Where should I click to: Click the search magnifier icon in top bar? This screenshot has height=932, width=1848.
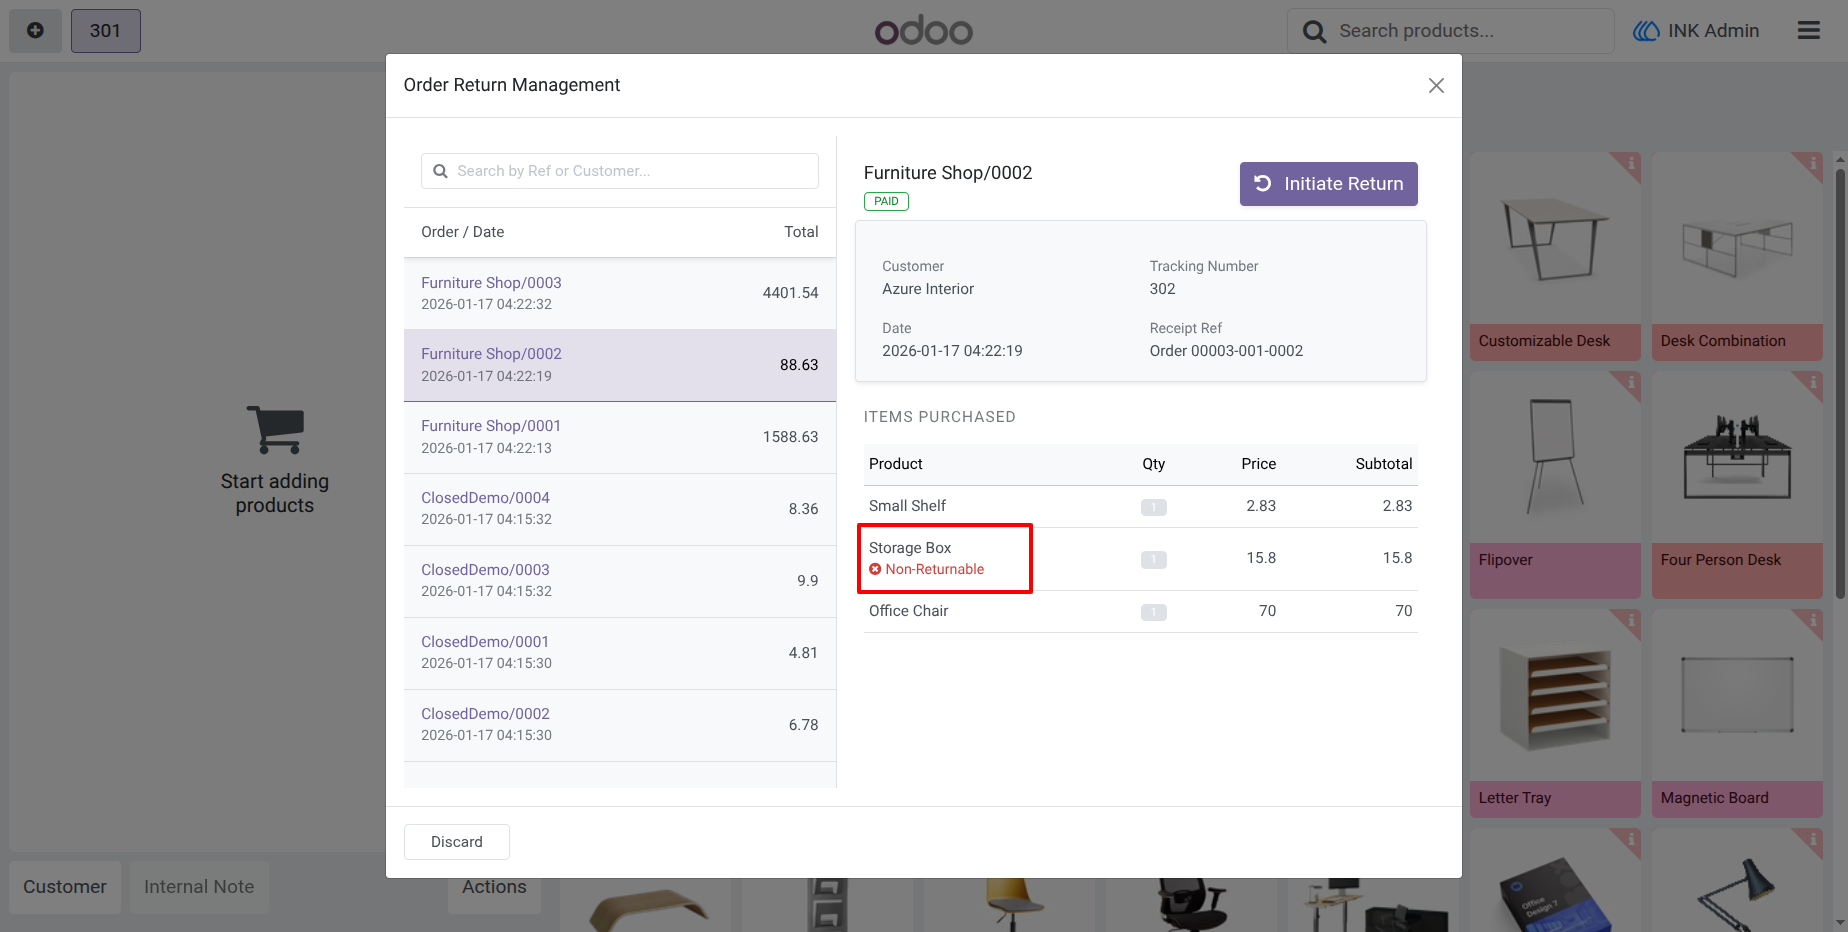1314,32
